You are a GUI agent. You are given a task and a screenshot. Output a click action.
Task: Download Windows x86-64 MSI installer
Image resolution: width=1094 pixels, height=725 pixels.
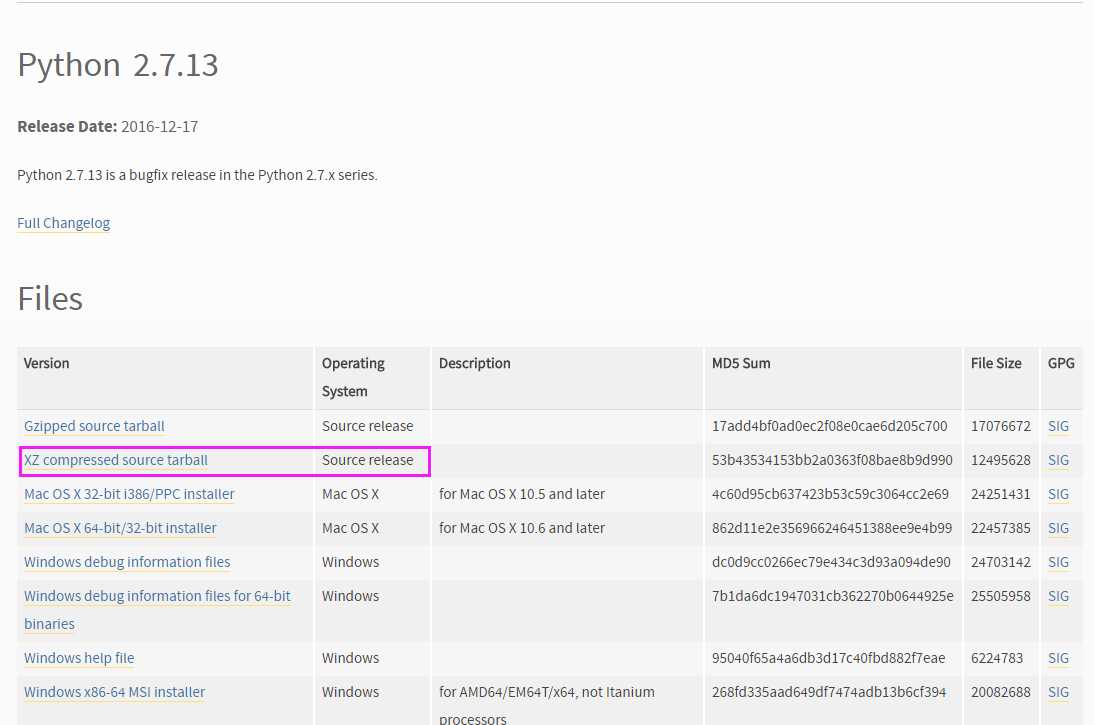(114, 692)
